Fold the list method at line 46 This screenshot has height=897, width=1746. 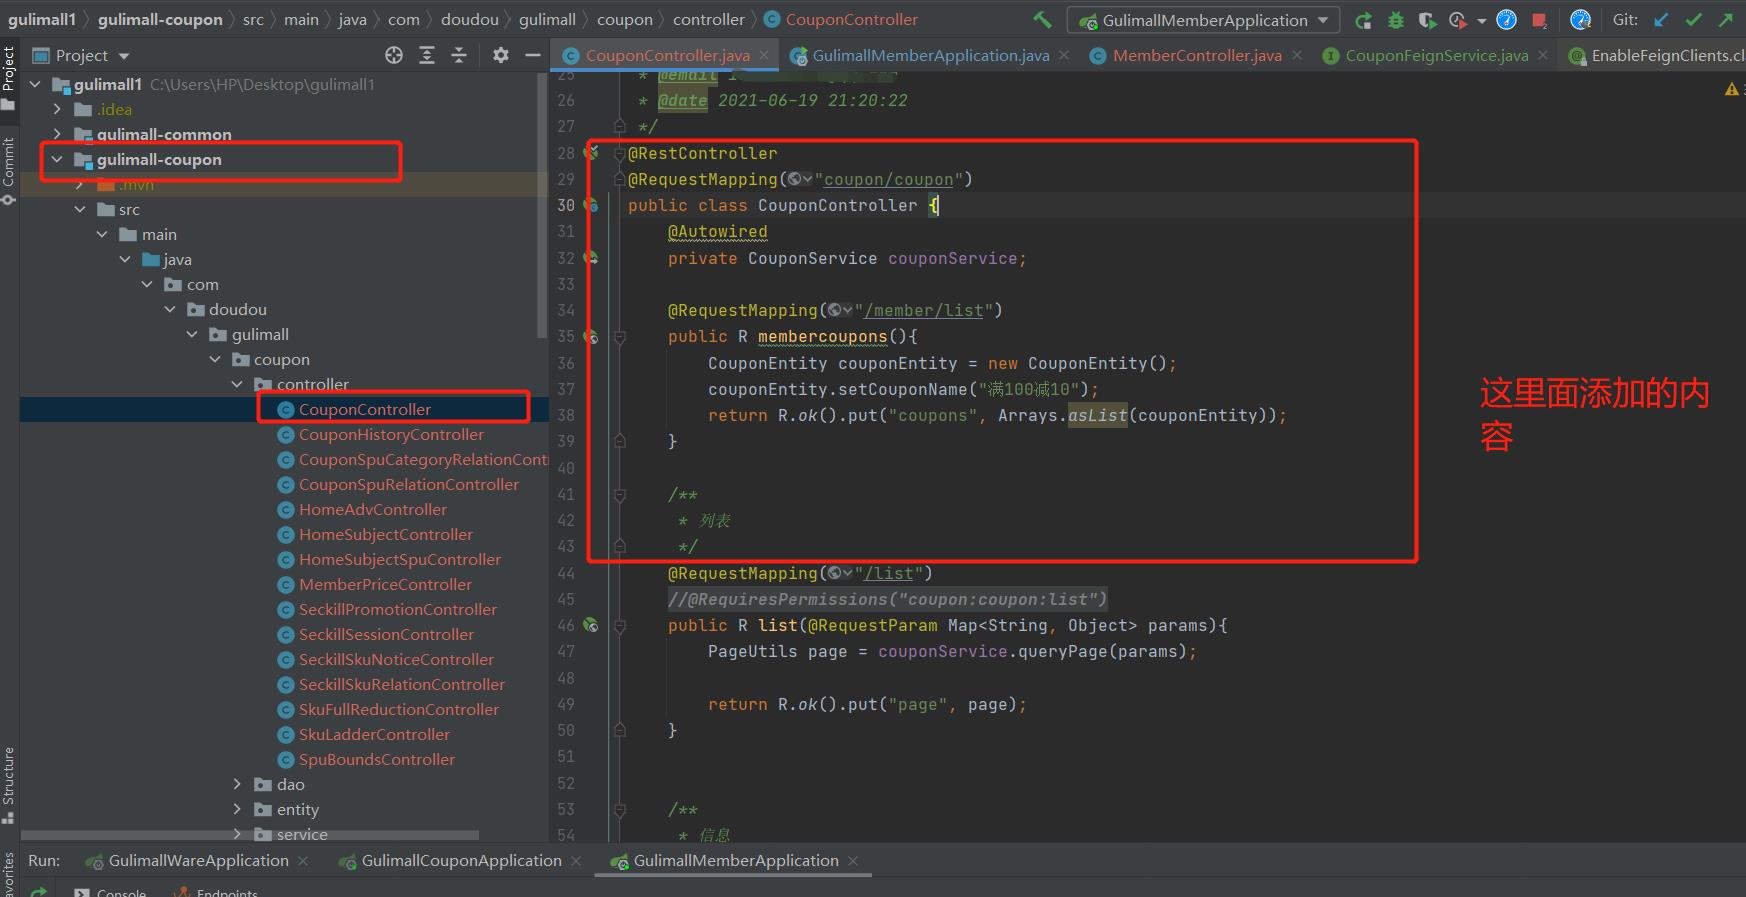(x=619, y=626)
